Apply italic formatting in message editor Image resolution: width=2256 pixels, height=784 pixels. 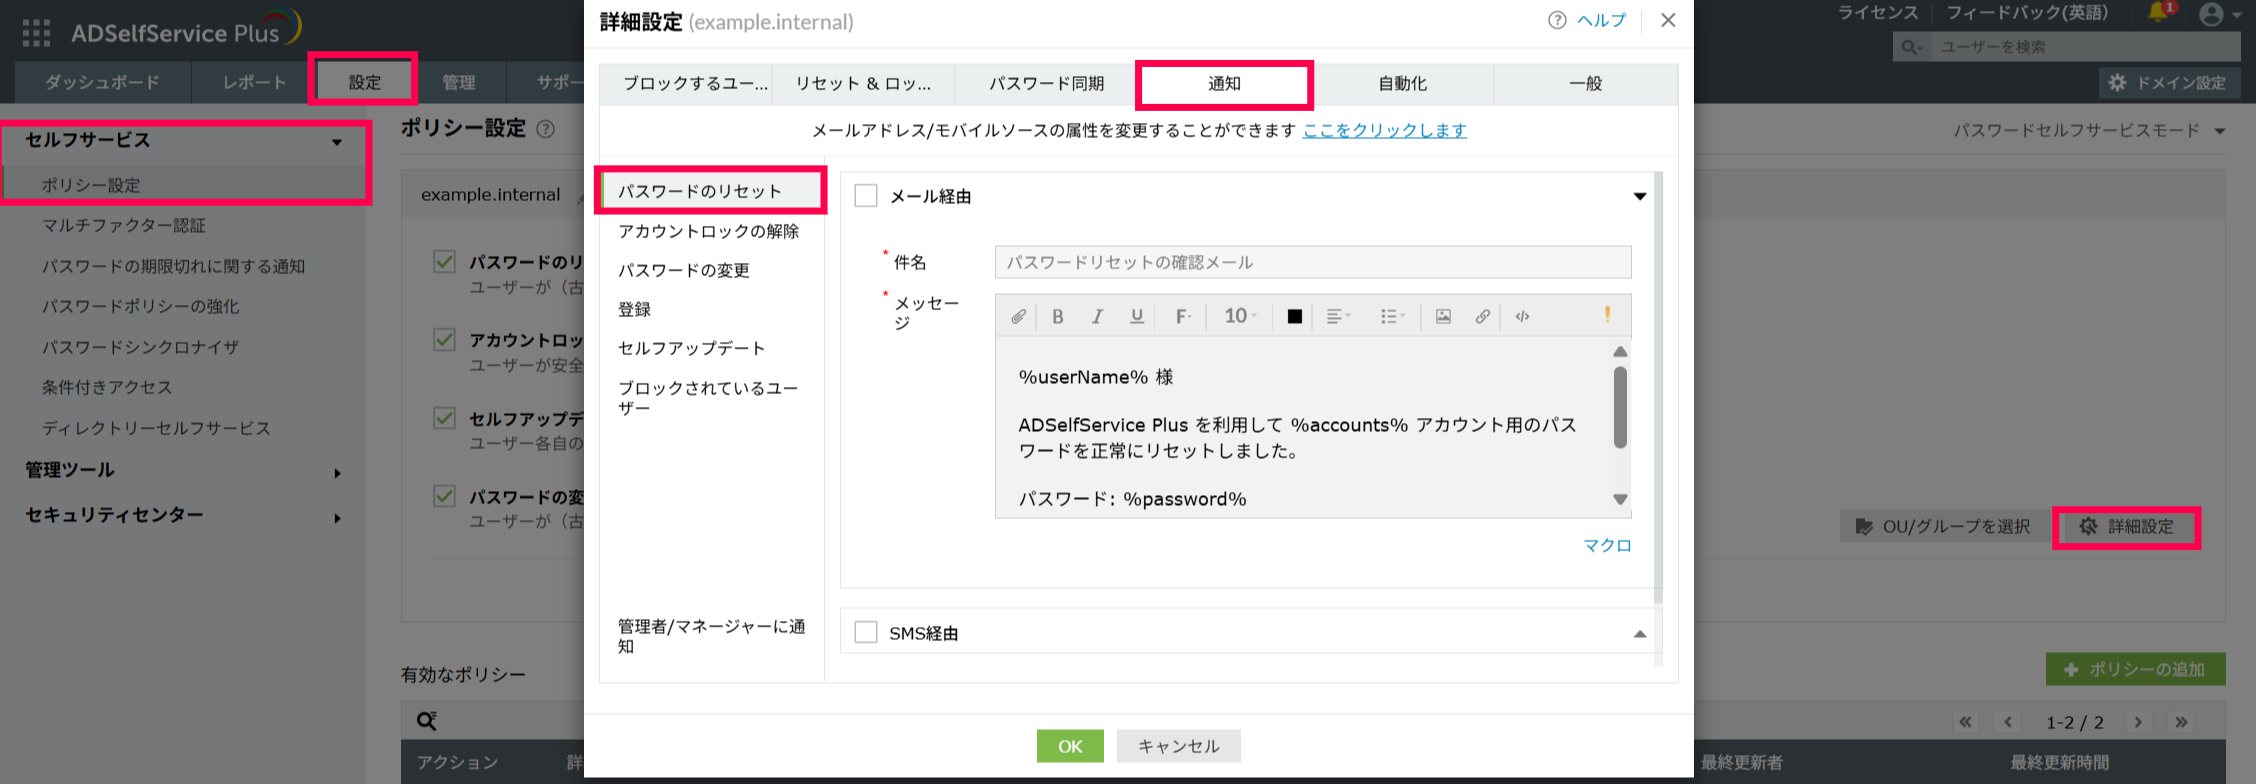1097,317
